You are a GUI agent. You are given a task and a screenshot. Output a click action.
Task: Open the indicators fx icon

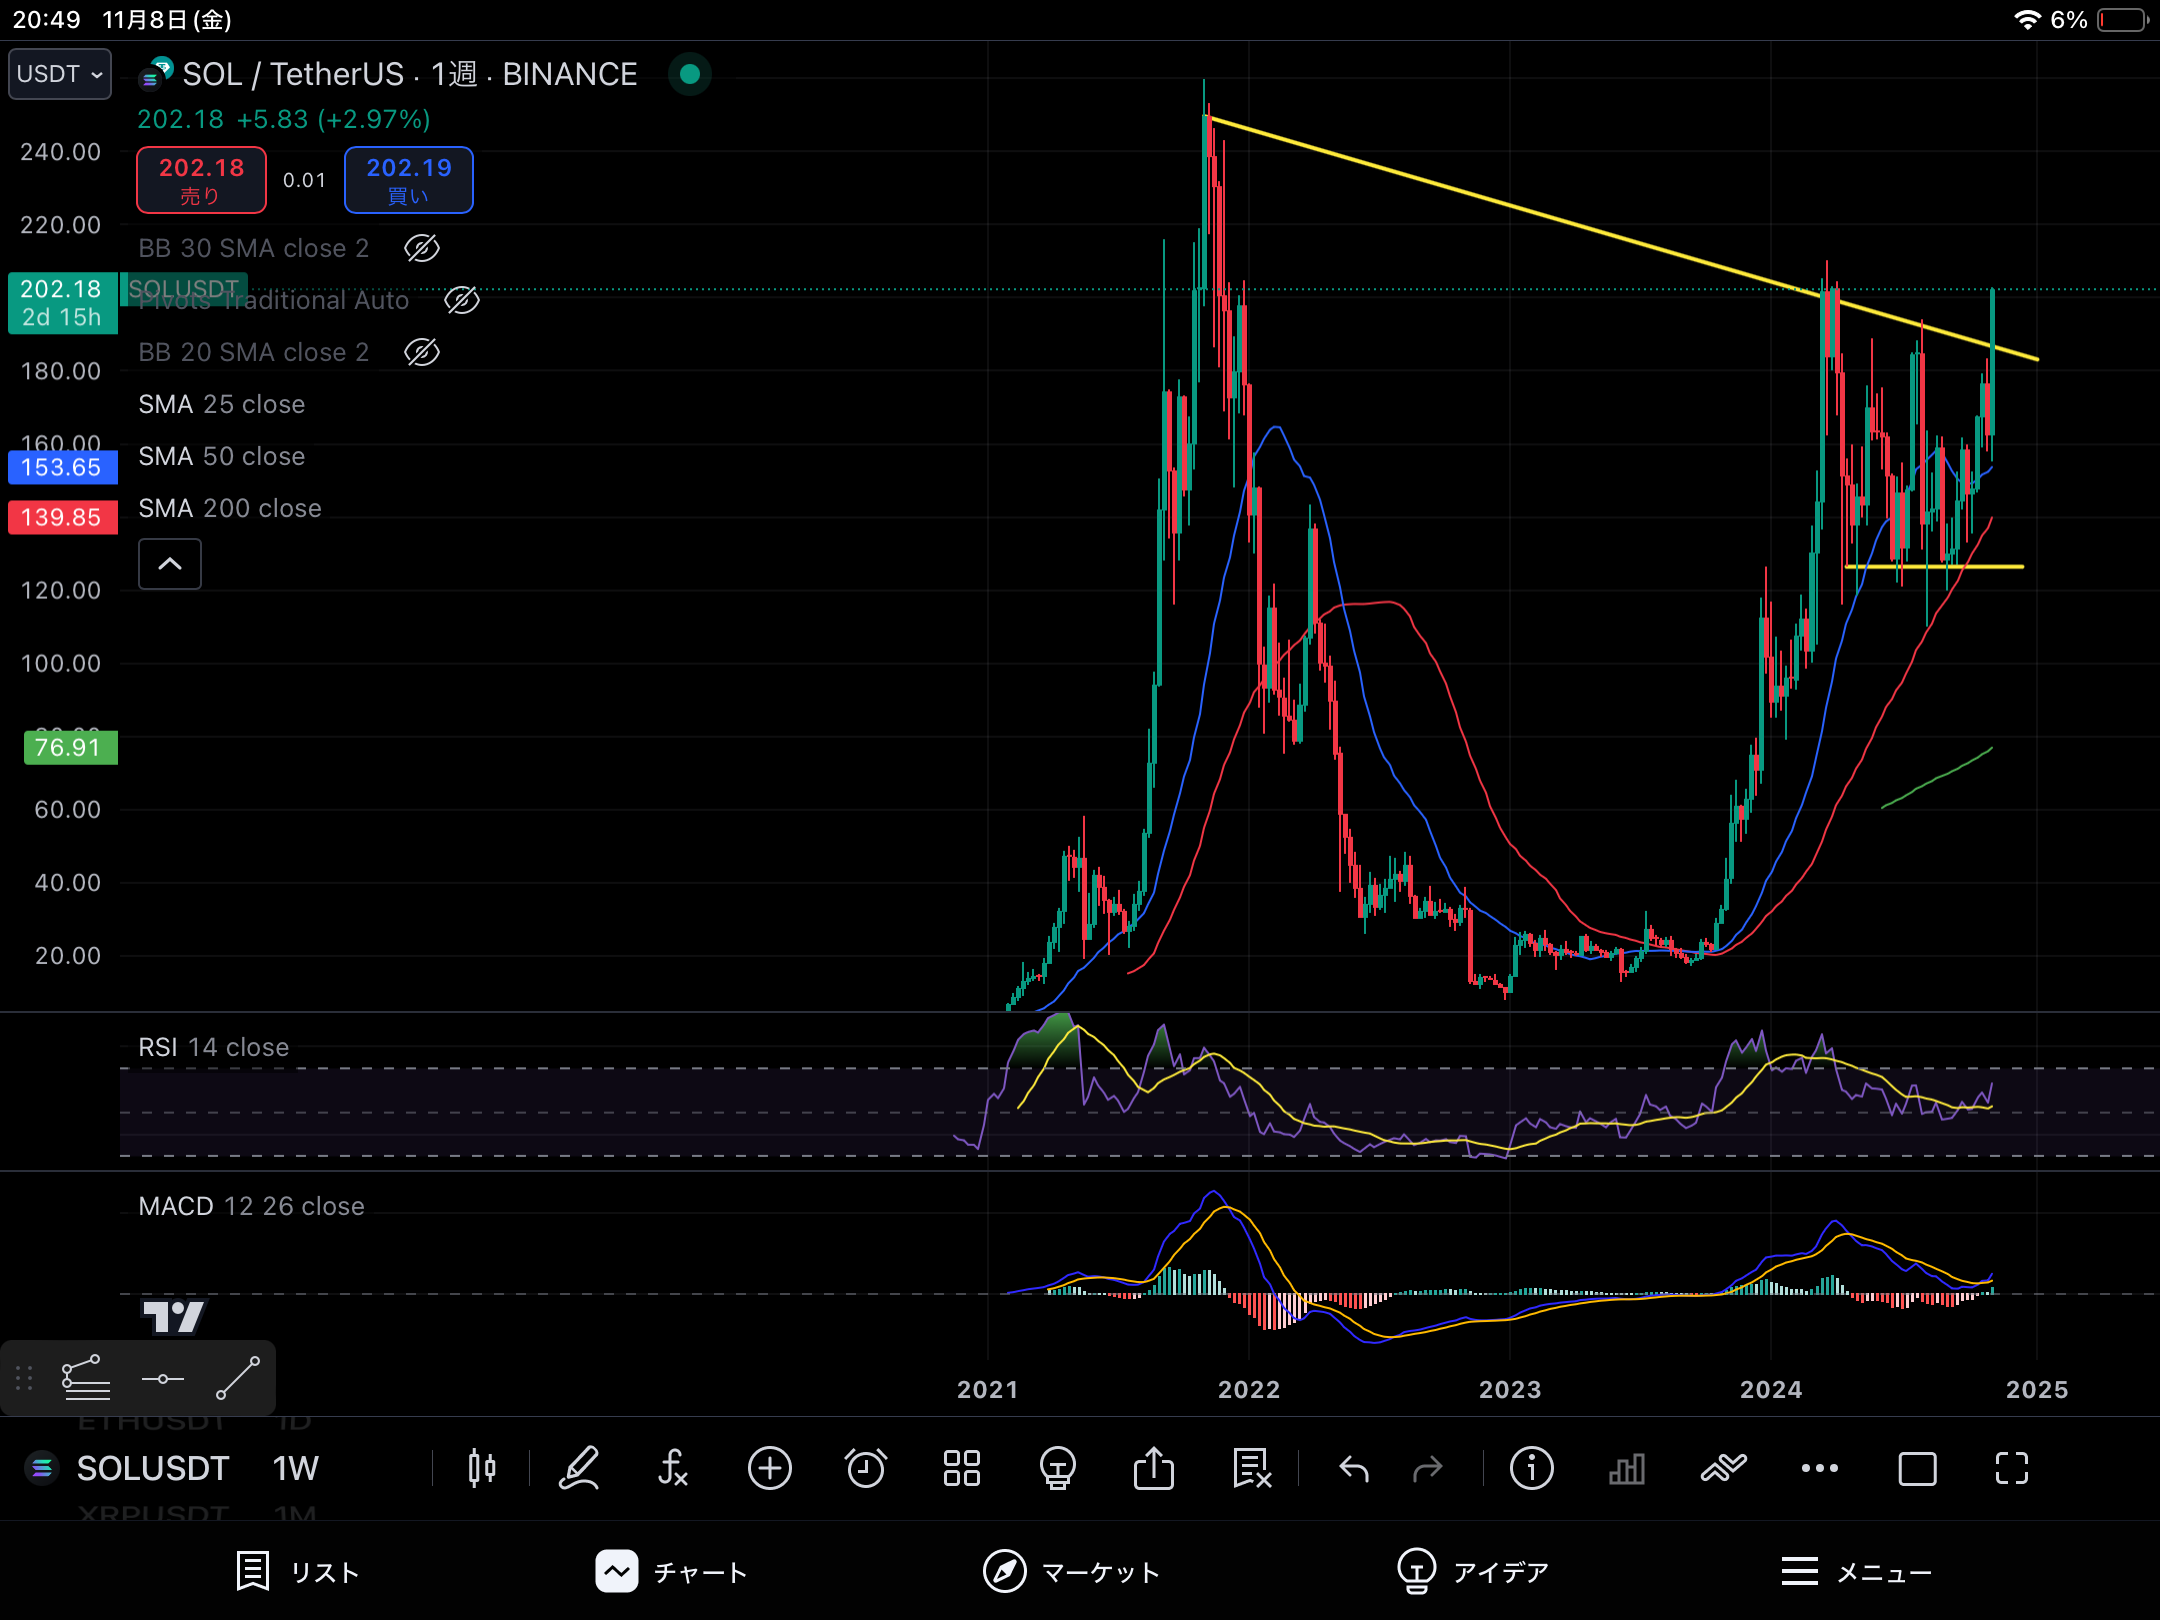[x=673, y=1468]
